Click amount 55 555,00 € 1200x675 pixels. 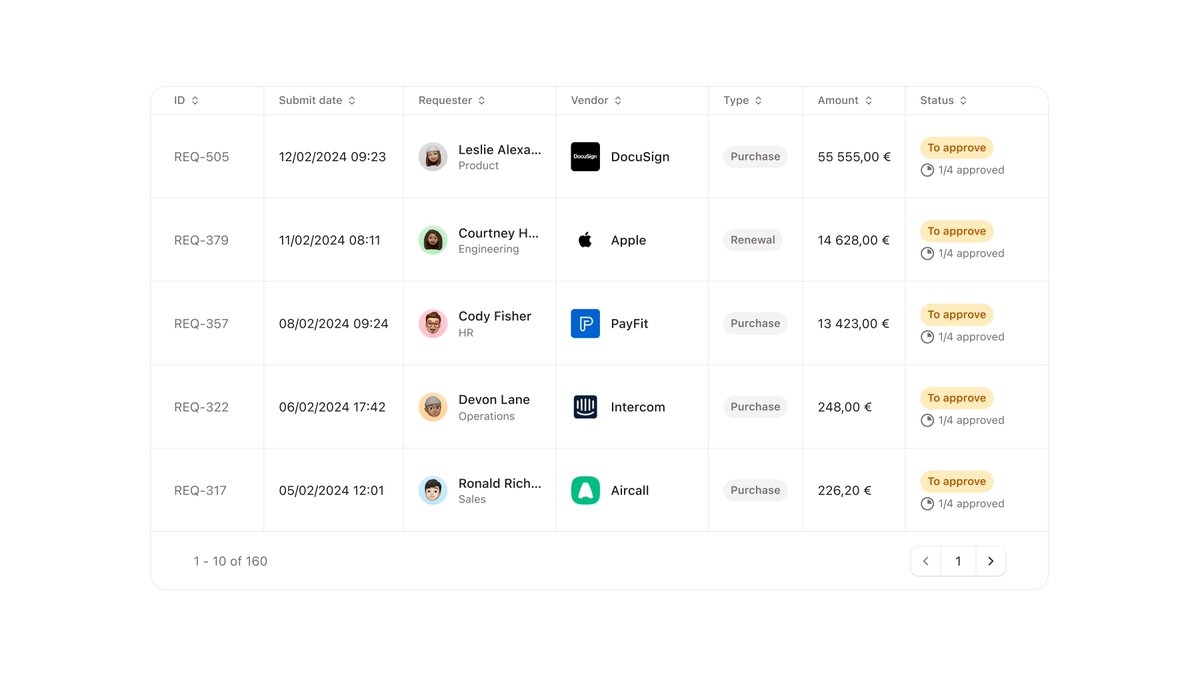pyautogui.click(x=854, y=157)
